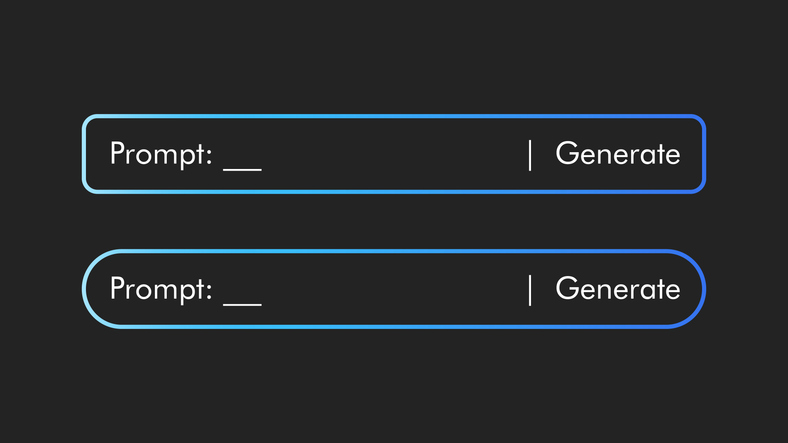Place cursor on the underscore placeholder in the rectangular bar
Image resolution: width=788 pixels, height=443 pixels.
(x=242, y=167)
